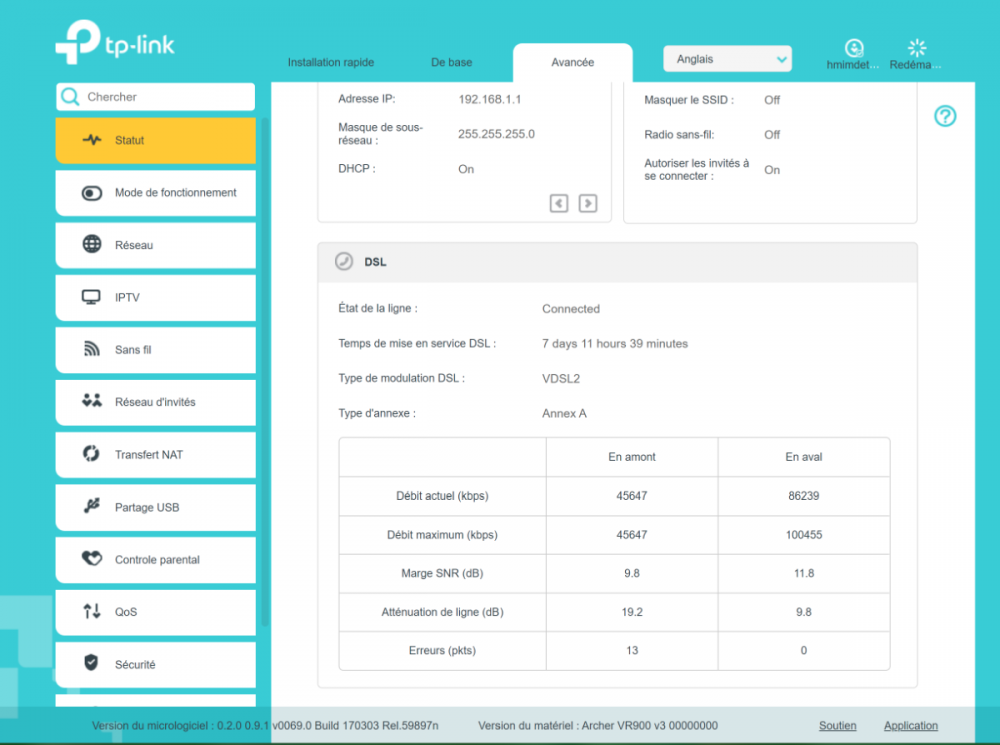Click the Statut pulse icon in sidebar
The height and width of the screenshot is (745, 1000).
click(92, 141)
